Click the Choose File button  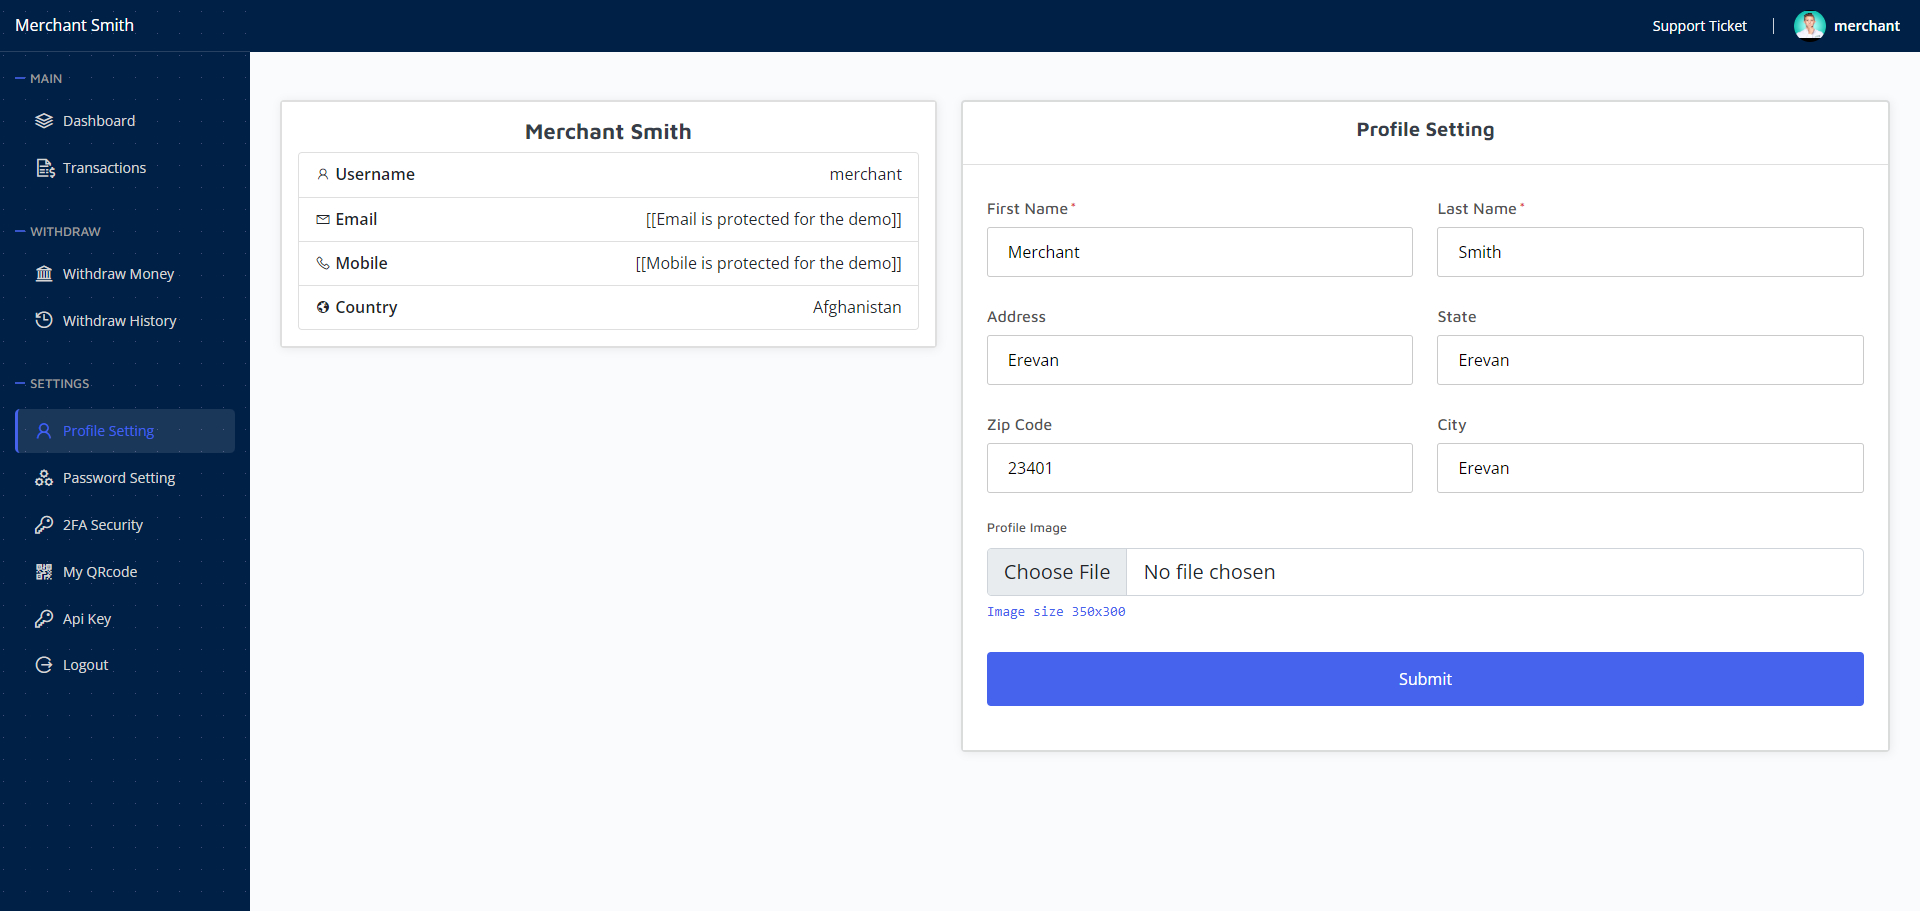(x=1057, y=572)
